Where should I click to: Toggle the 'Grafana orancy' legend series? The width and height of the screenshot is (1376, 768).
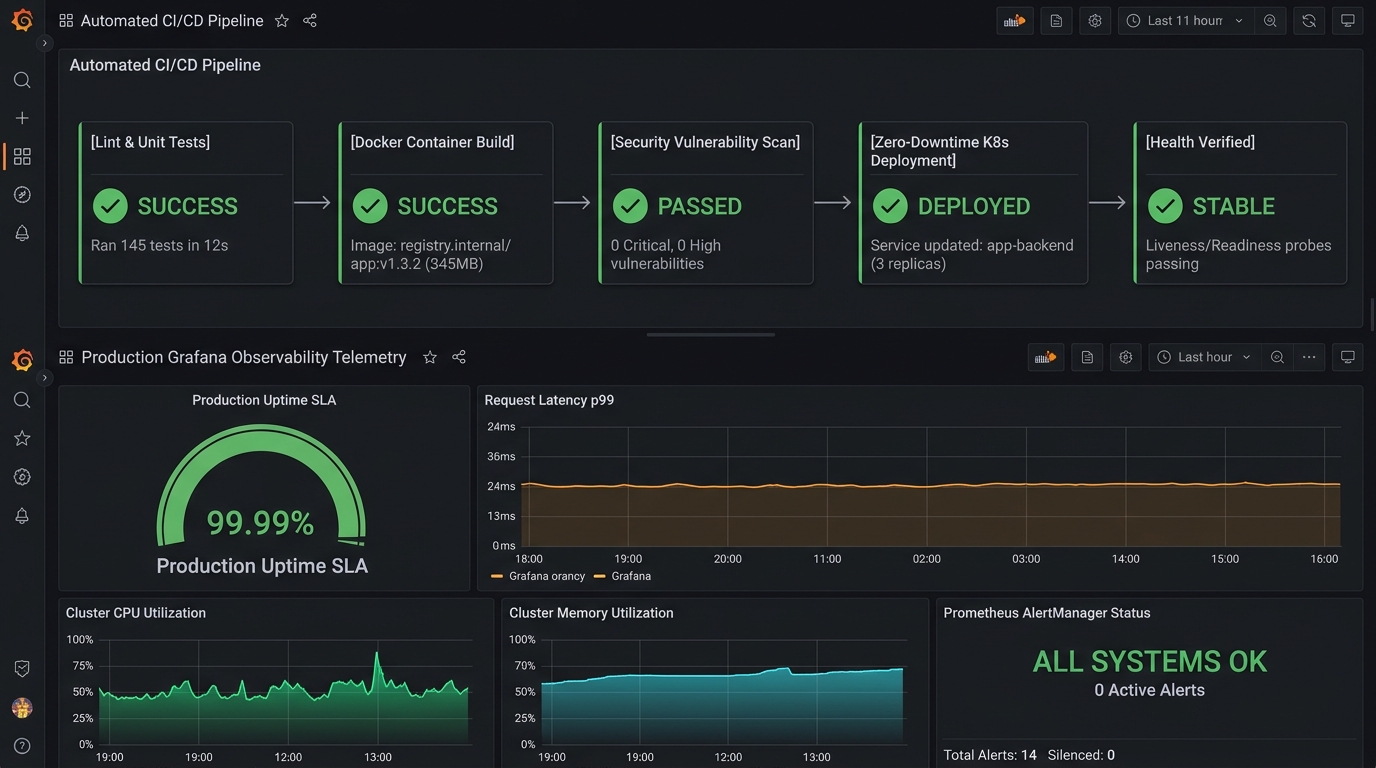[538, 576]
